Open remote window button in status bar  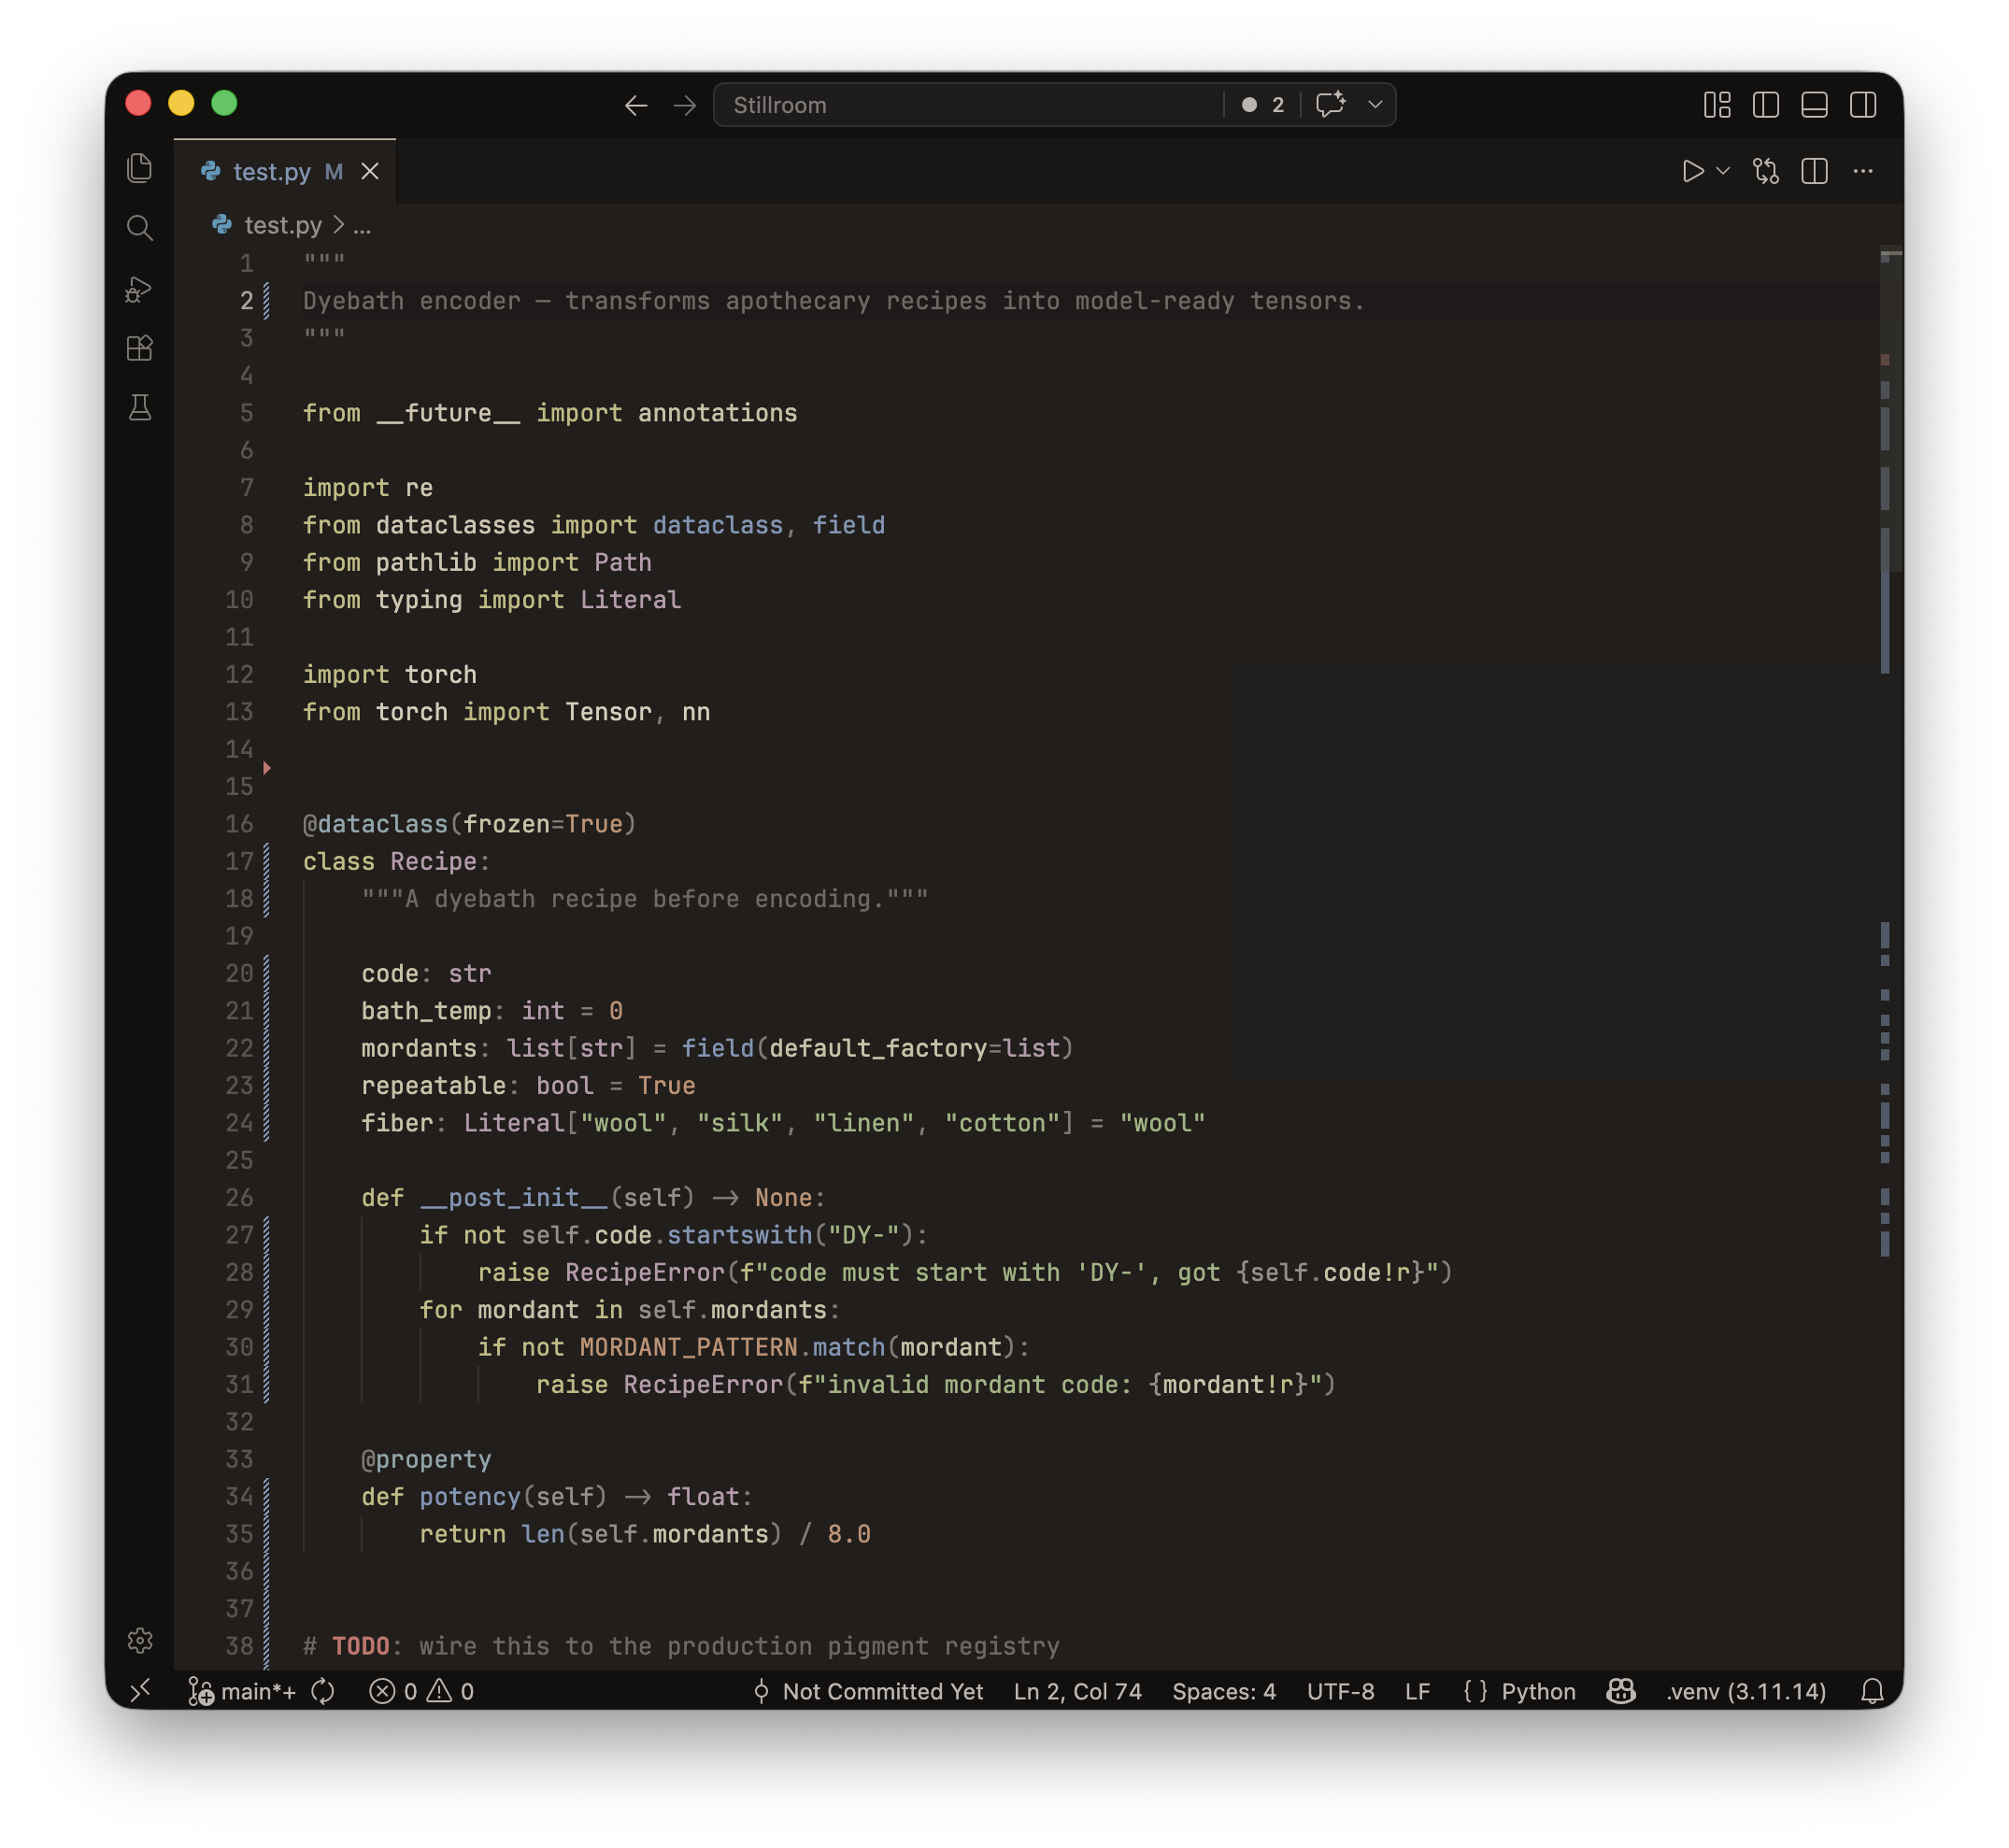[x=140, y=1691]
